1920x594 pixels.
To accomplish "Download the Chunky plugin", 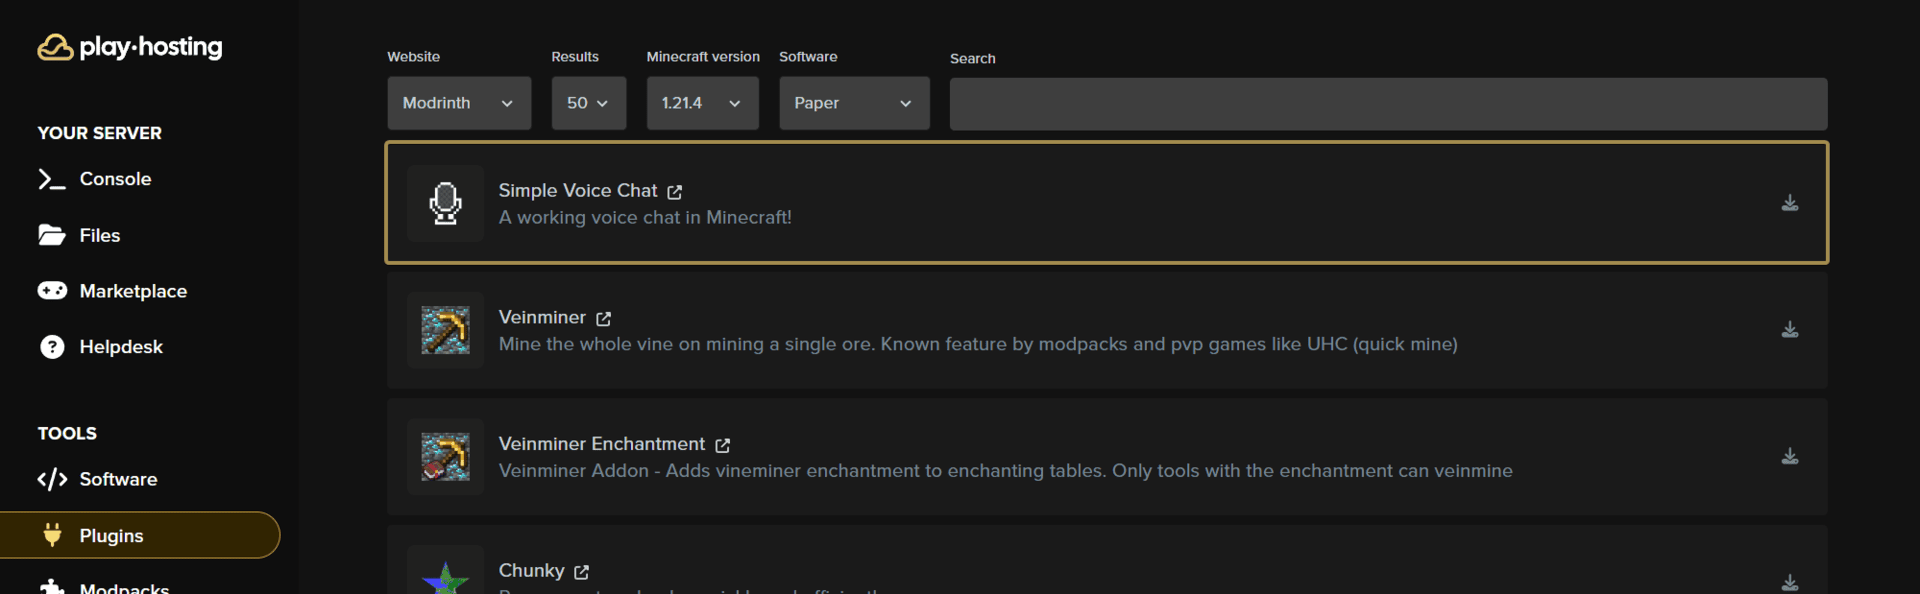I will [1790, 582].
